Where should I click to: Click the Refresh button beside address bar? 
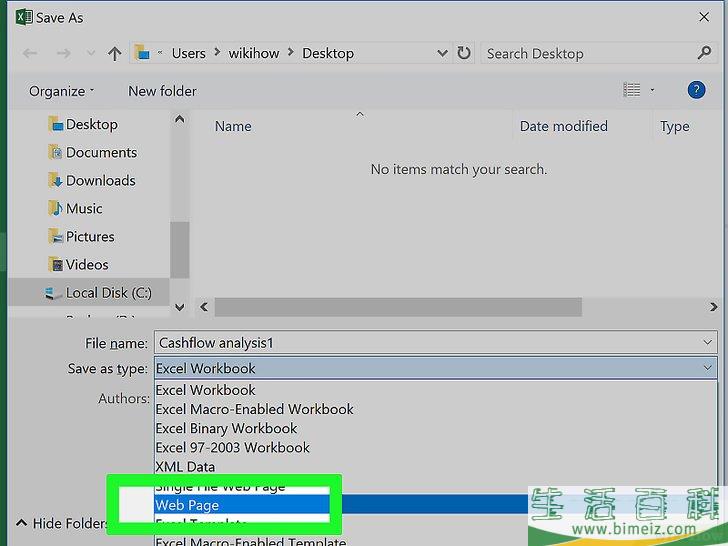464,54
